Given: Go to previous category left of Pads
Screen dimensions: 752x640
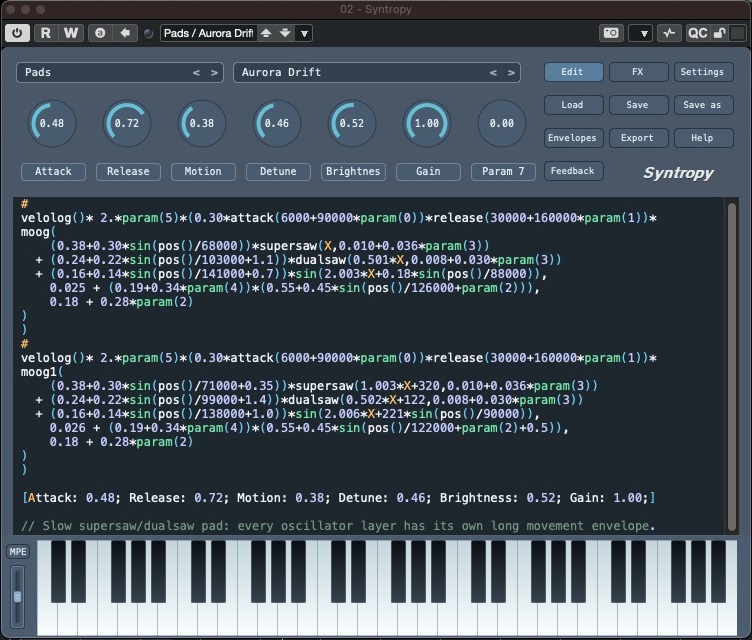Looking at the screenshot, I should (196, 72).
